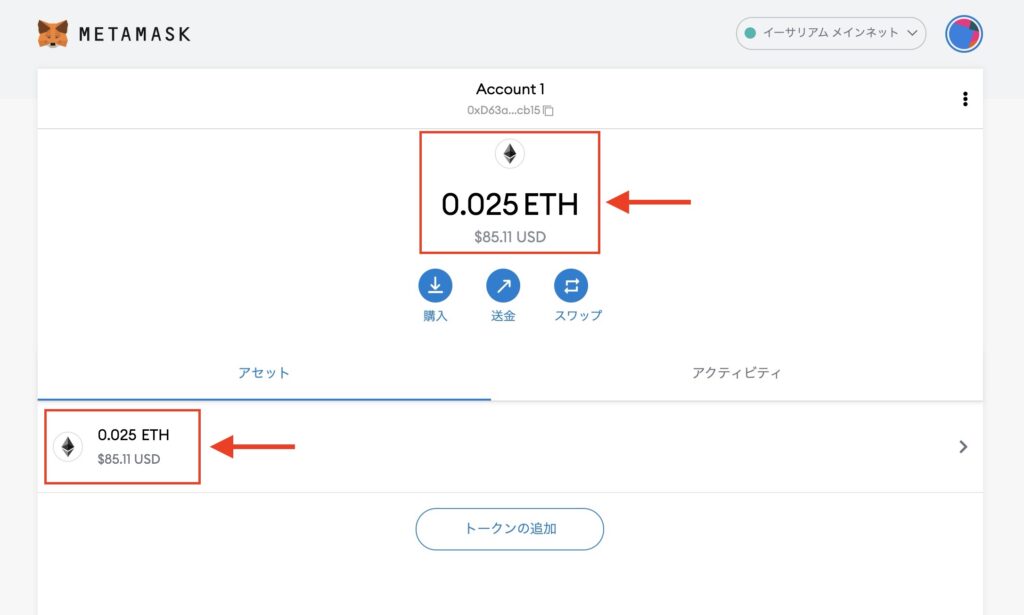1024x615 pixels.
Task: Click the blue 購入 buy icon
Action: 435,285
